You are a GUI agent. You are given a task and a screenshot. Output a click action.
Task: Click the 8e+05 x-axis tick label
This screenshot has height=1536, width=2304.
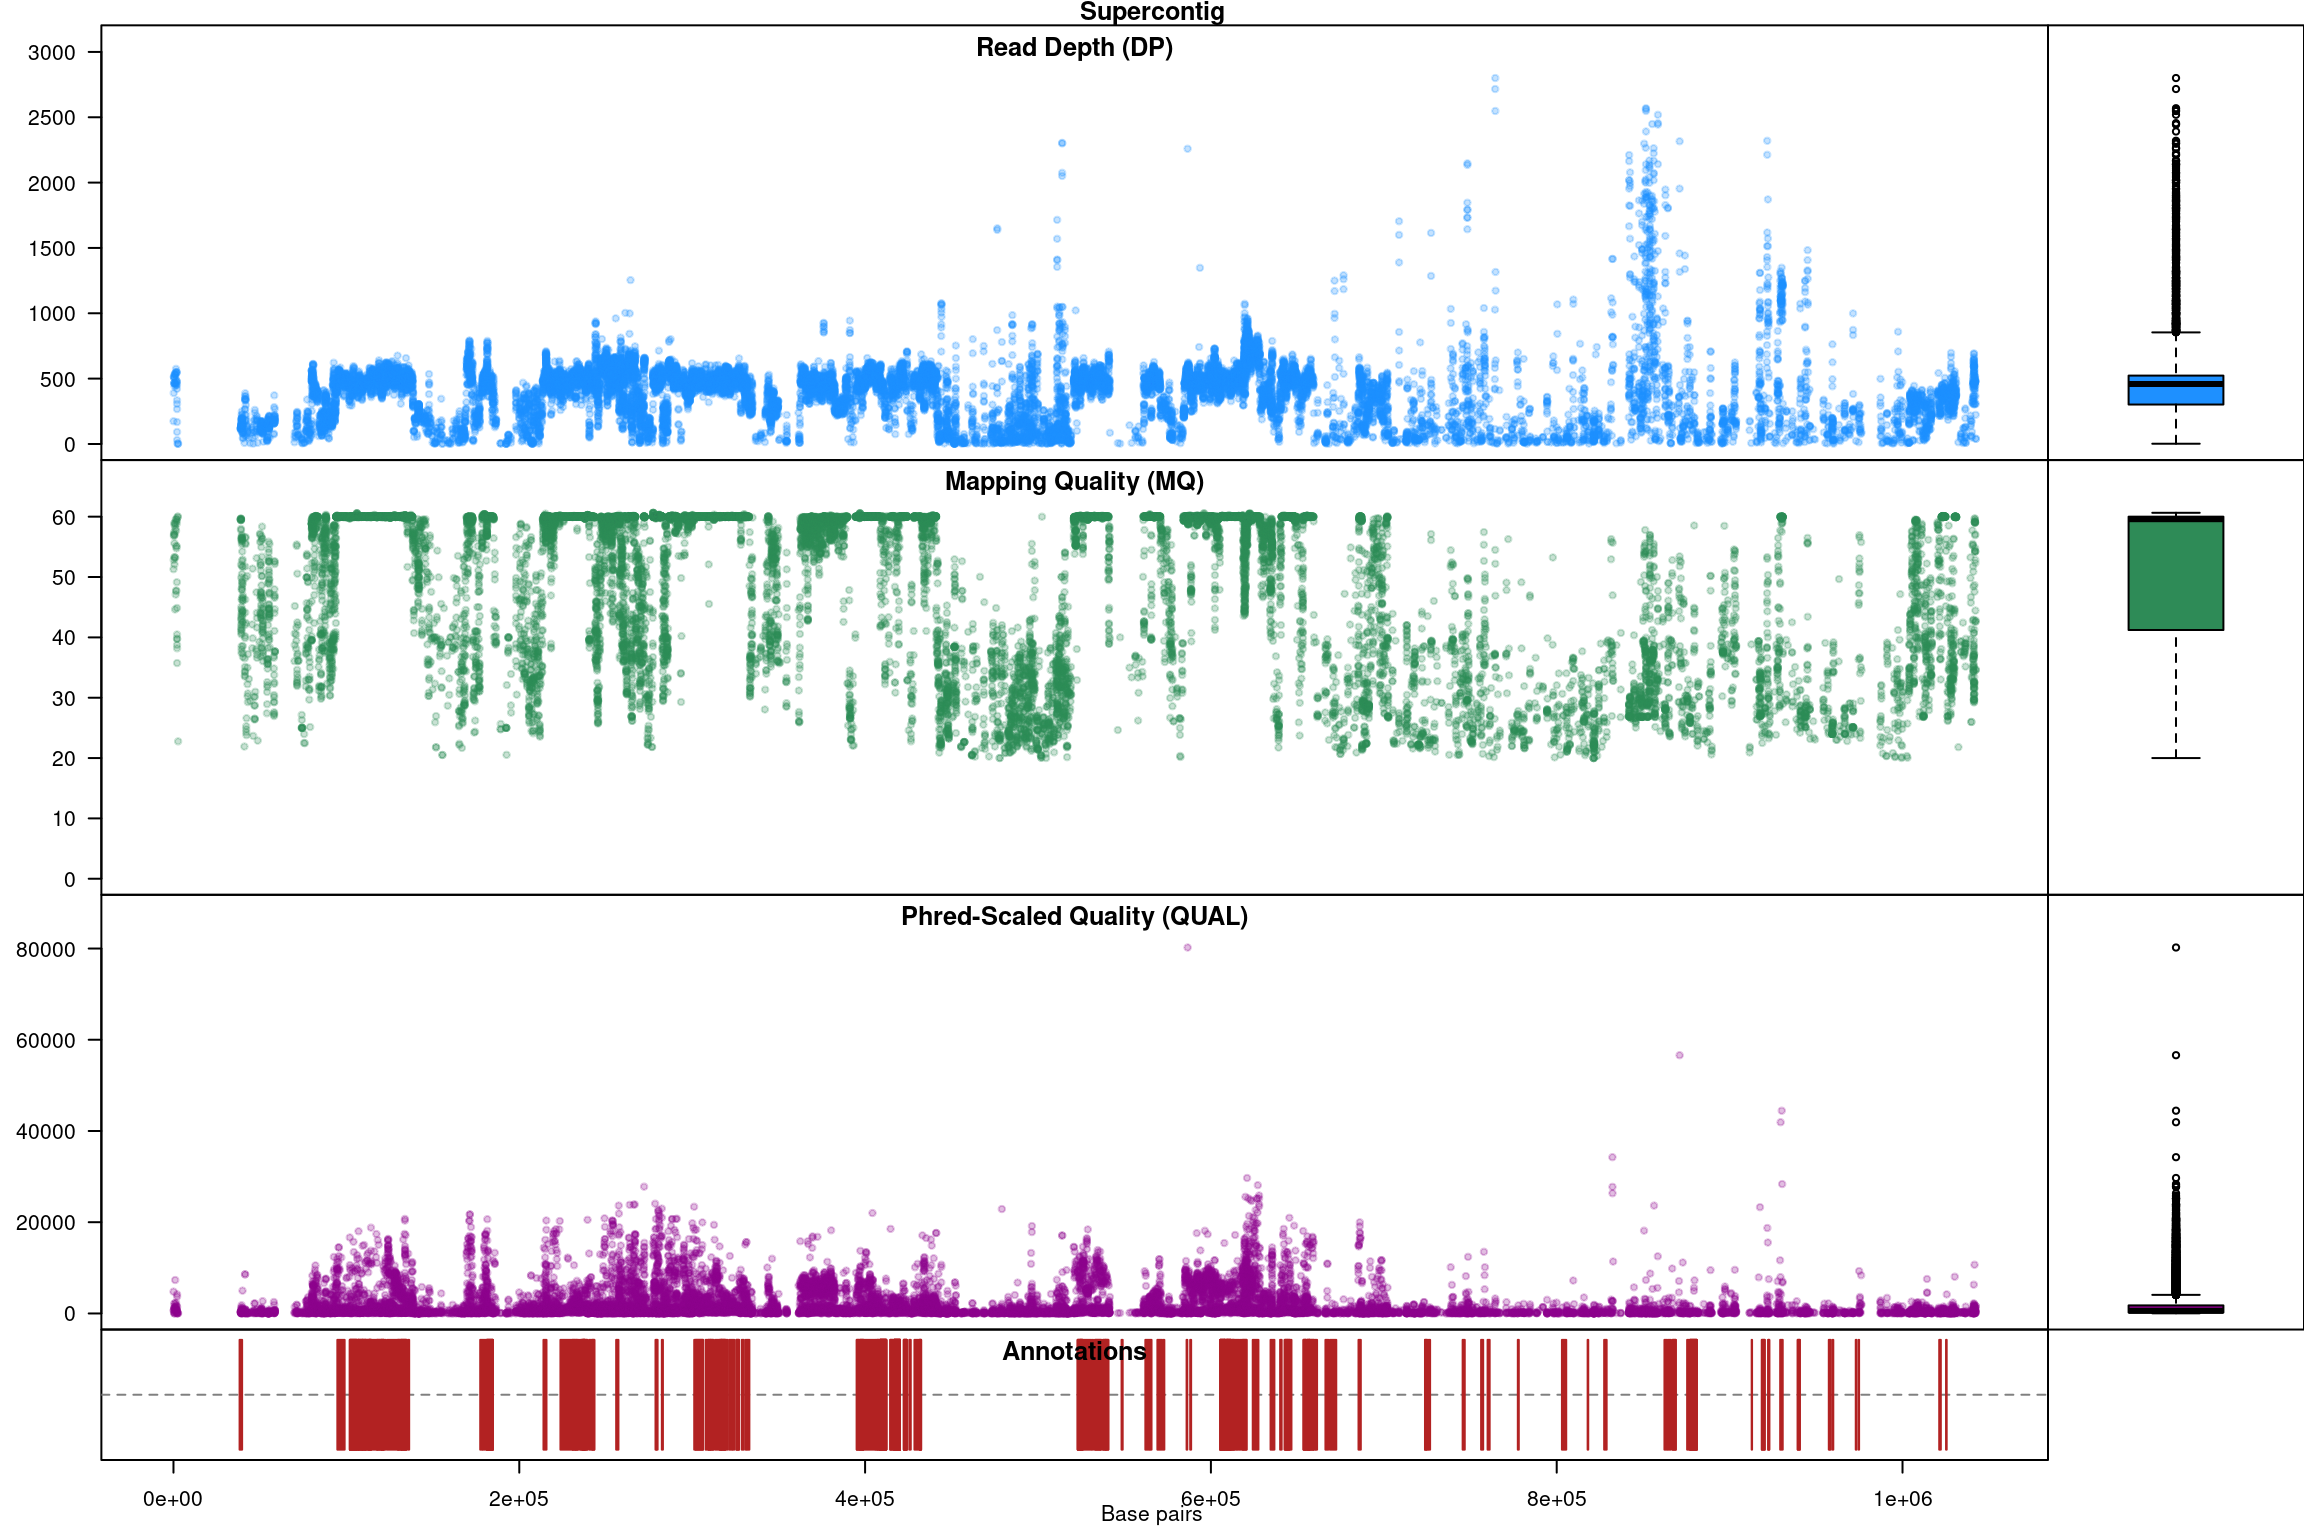1556,1499
